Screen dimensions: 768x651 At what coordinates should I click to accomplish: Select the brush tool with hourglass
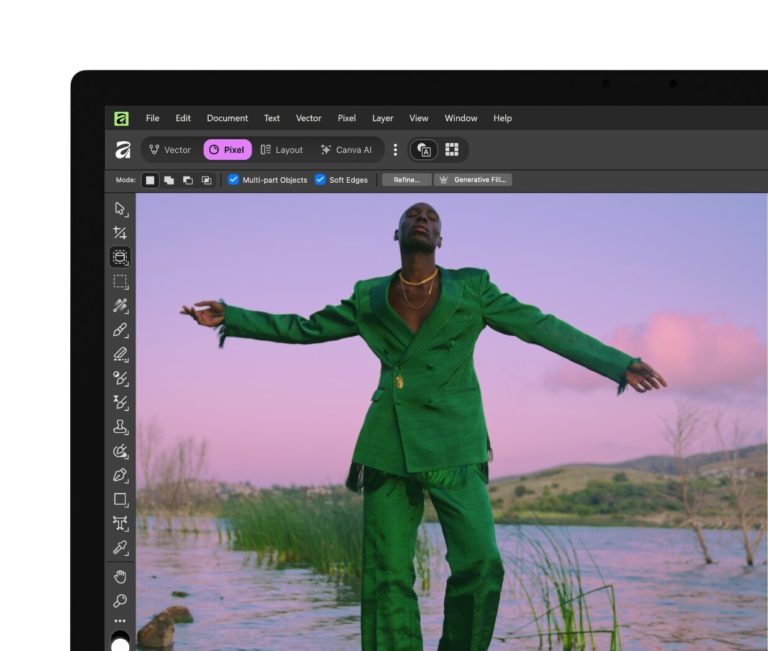pos(120,403)
